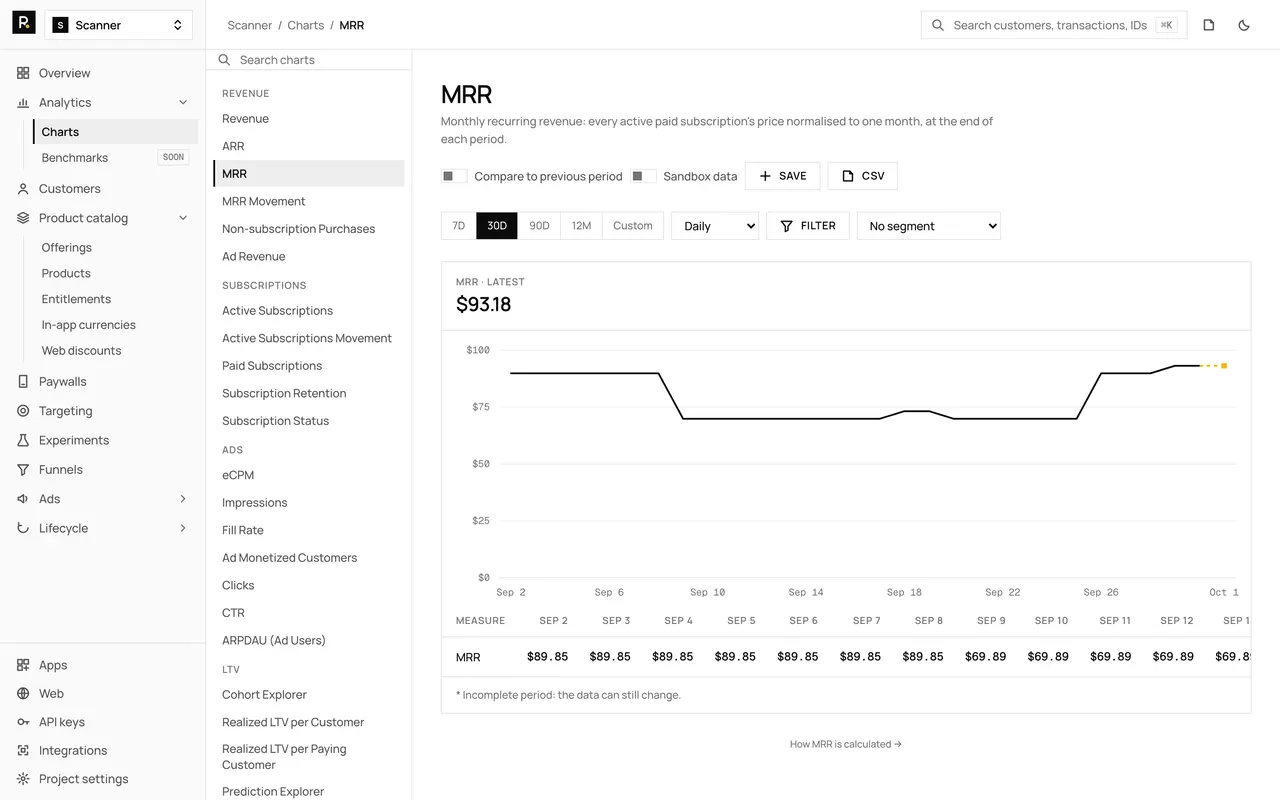Image resolution: width=1280 pixels, height=800 pixels.
Task: Select the 90D range tab
Action: 539,226
